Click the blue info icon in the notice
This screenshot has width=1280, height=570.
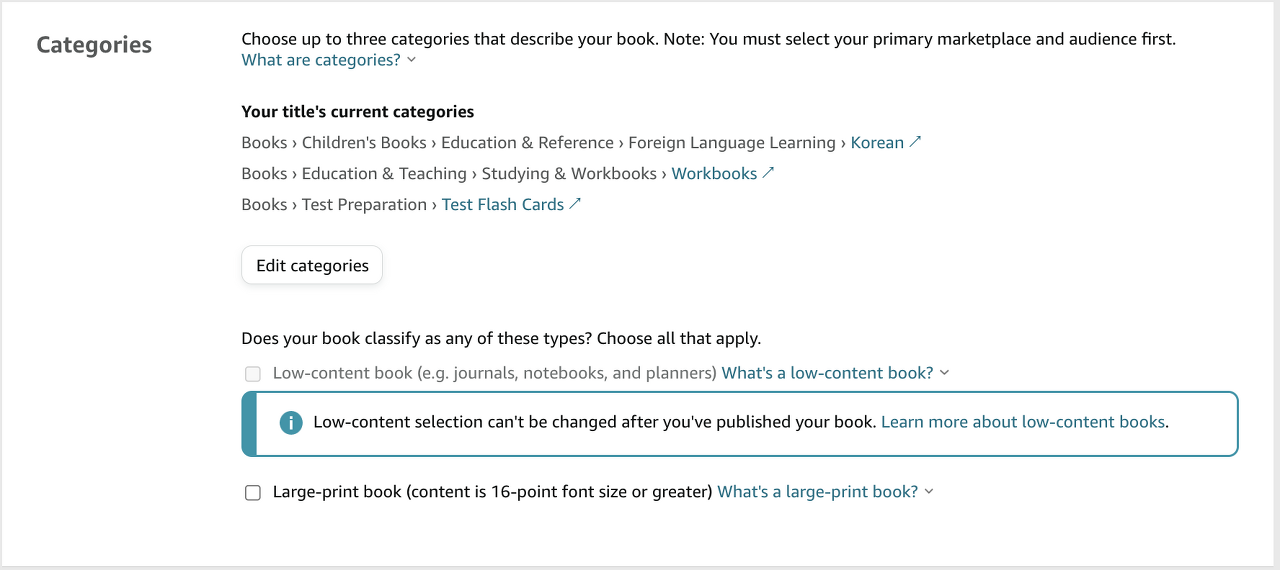pyautogui.click(x=291, y=423)
